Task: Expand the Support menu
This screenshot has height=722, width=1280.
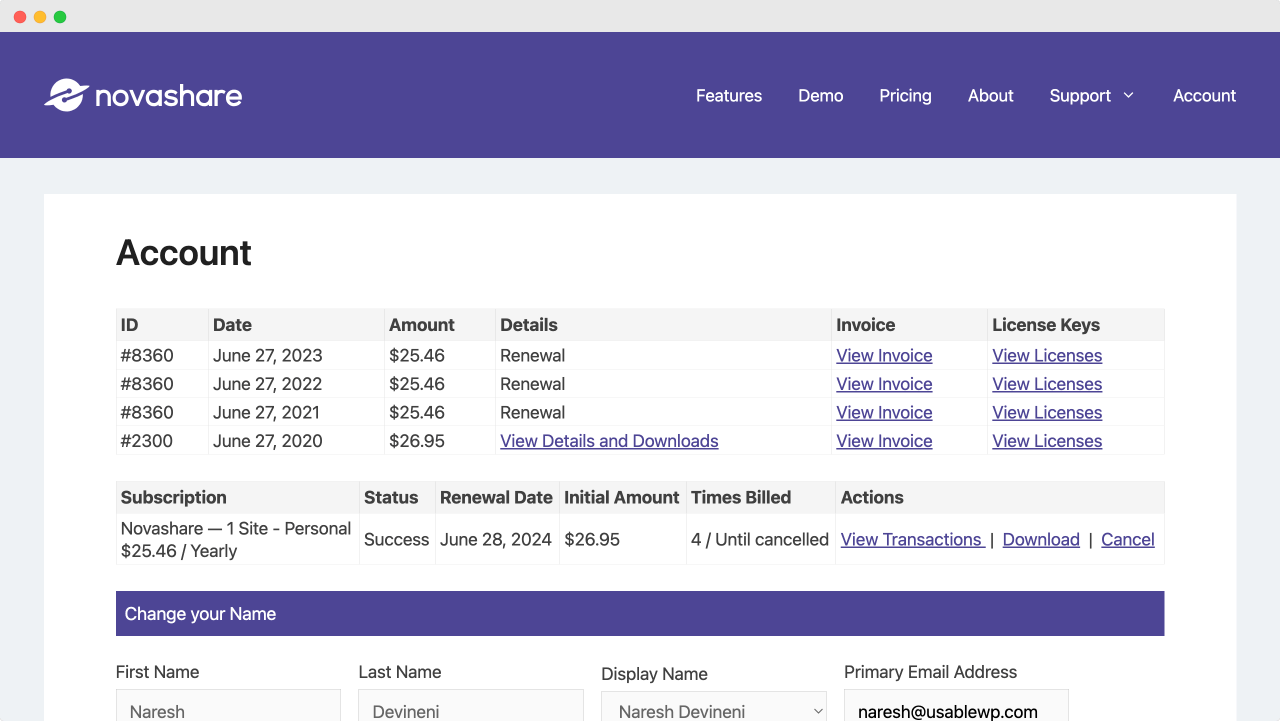Action: [1092, 96]
